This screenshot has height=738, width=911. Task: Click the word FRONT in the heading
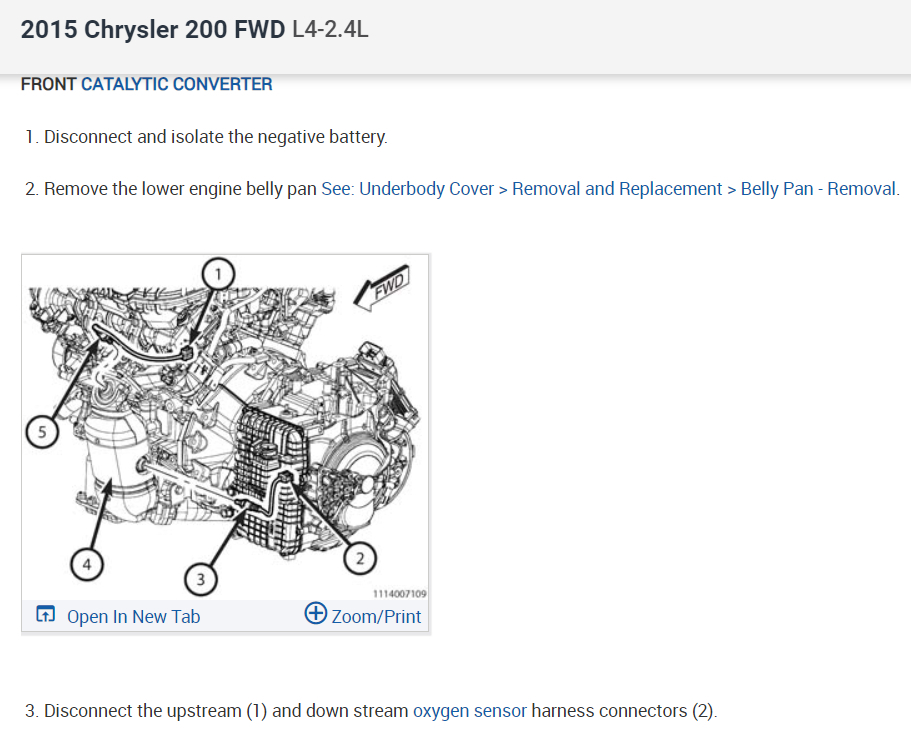[48, 84]
